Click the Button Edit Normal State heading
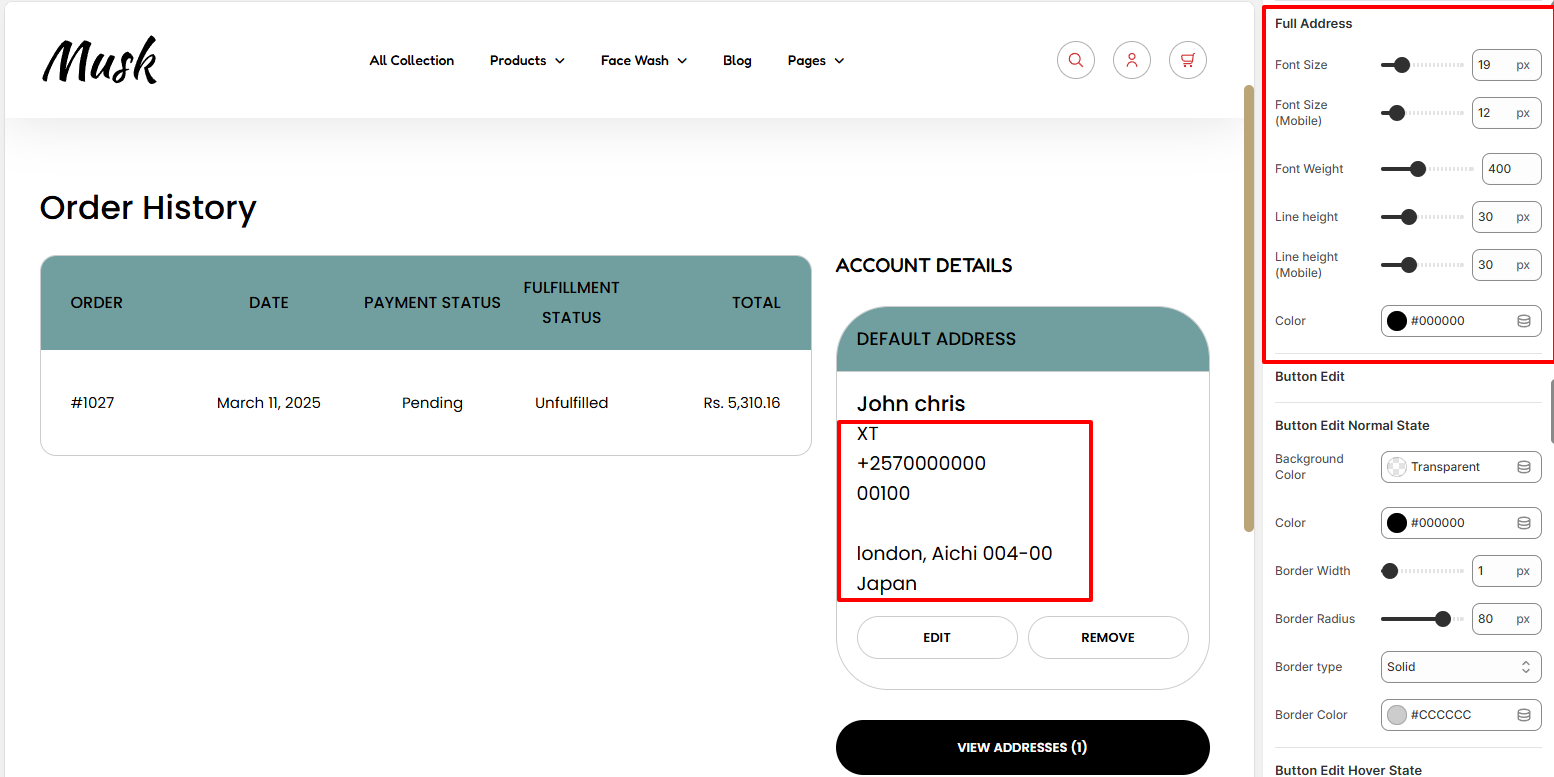The width and height of the screenshot is (1554, 777). (x=1352, y=425)
